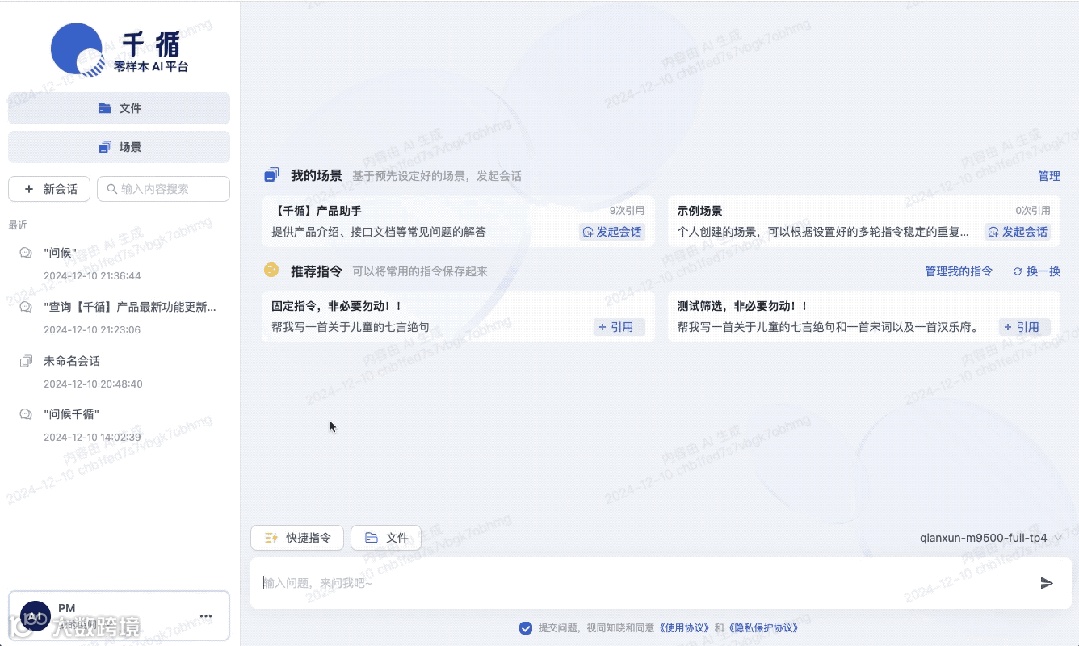Screen dimensions: 1079x646
Task: Click the 千循 logo icon
Action: click(x=78, y=50)
